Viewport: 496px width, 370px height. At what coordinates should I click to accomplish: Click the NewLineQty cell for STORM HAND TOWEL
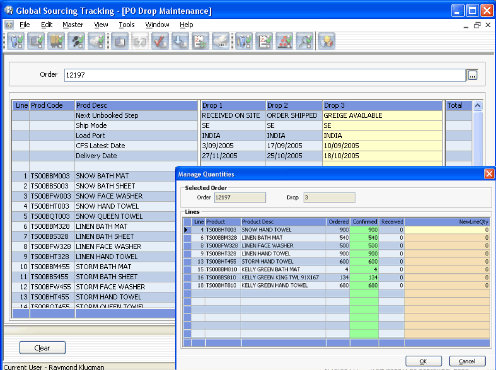[447, 261]
